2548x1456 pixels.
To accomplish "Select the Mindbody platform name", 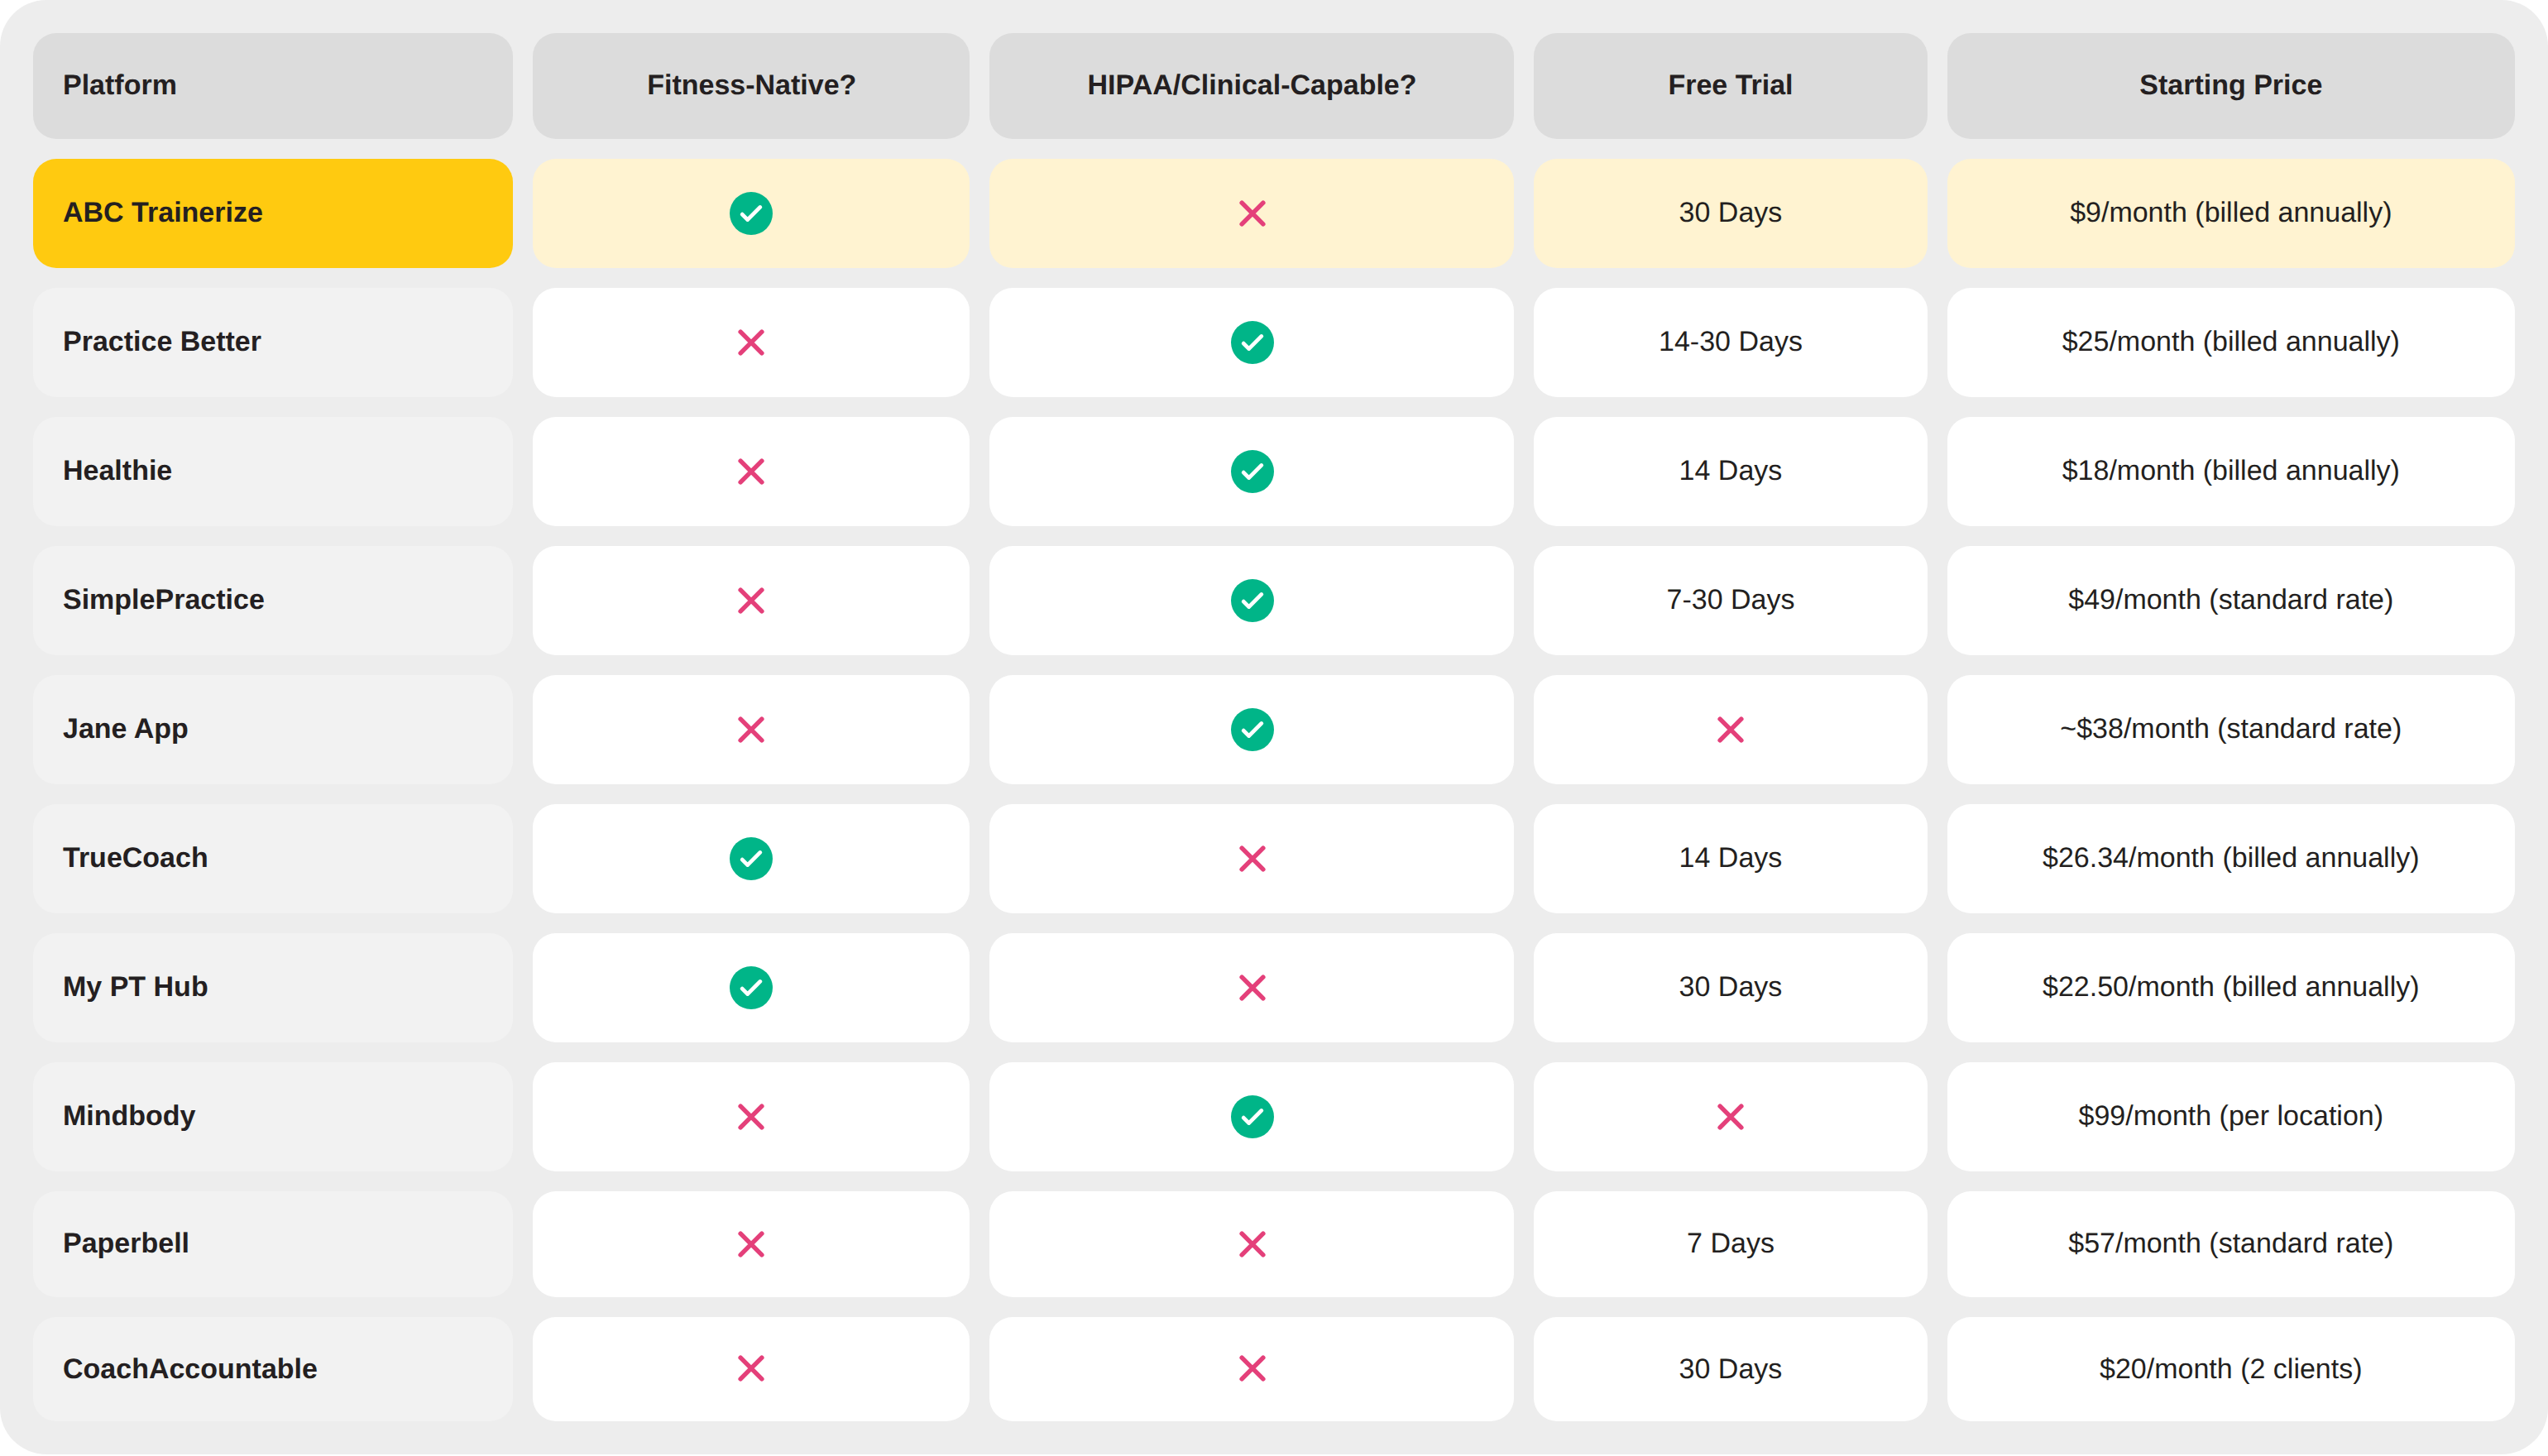I will click(129, 1116).
